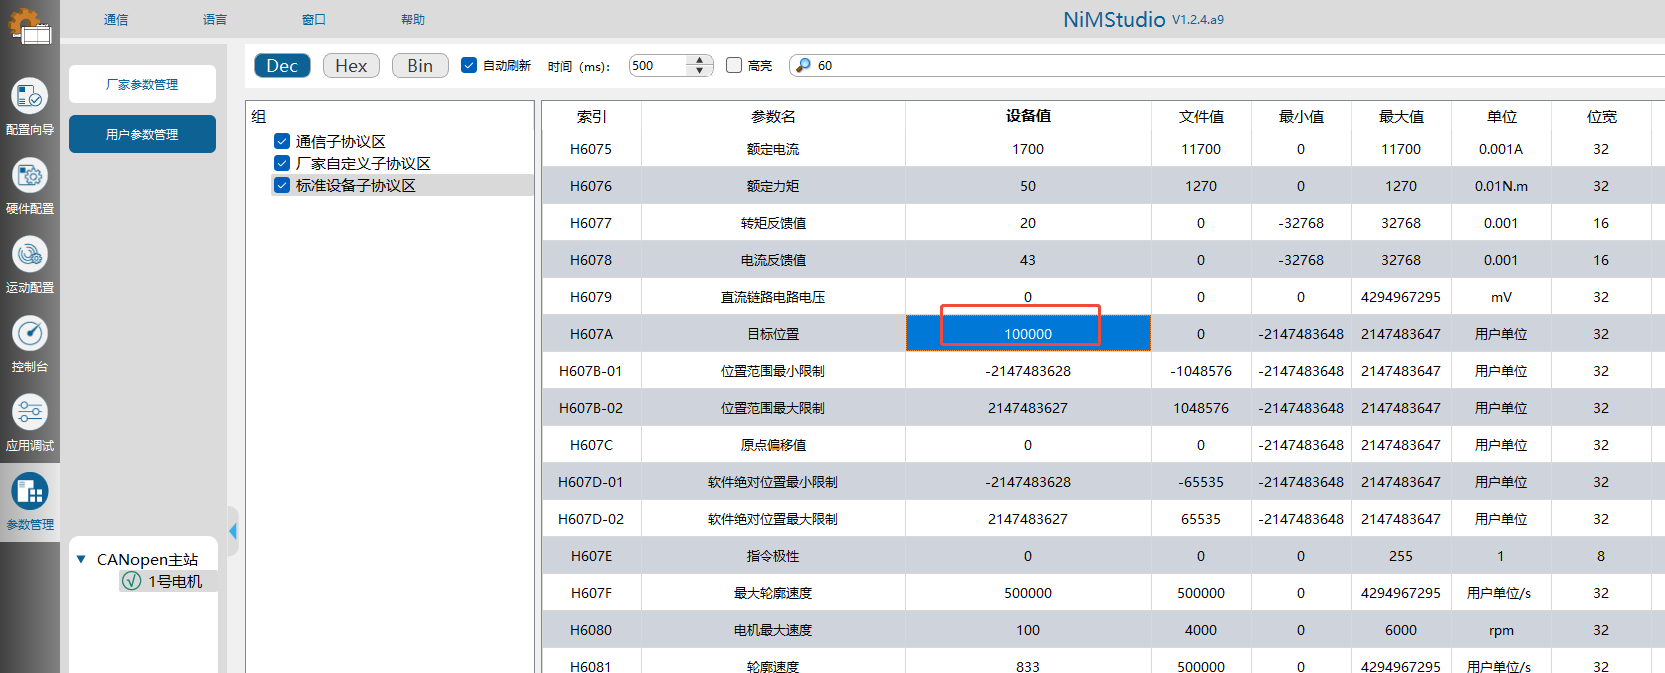Open the 通信 menu
Image resolution: width=1665 pixels, height=673 pixels.
click(116, 19)
